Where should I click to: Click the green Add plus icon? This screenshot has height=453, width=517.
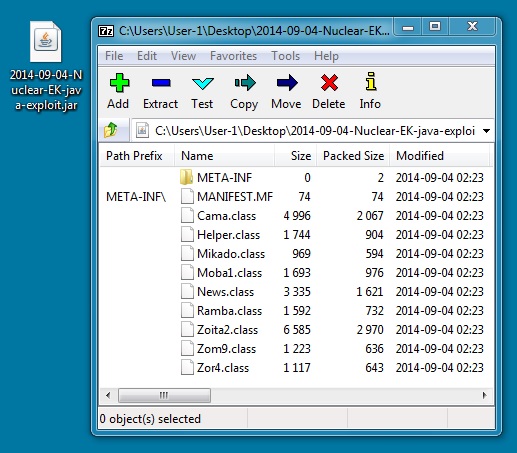pyautogui.click(x=119, y=82)
